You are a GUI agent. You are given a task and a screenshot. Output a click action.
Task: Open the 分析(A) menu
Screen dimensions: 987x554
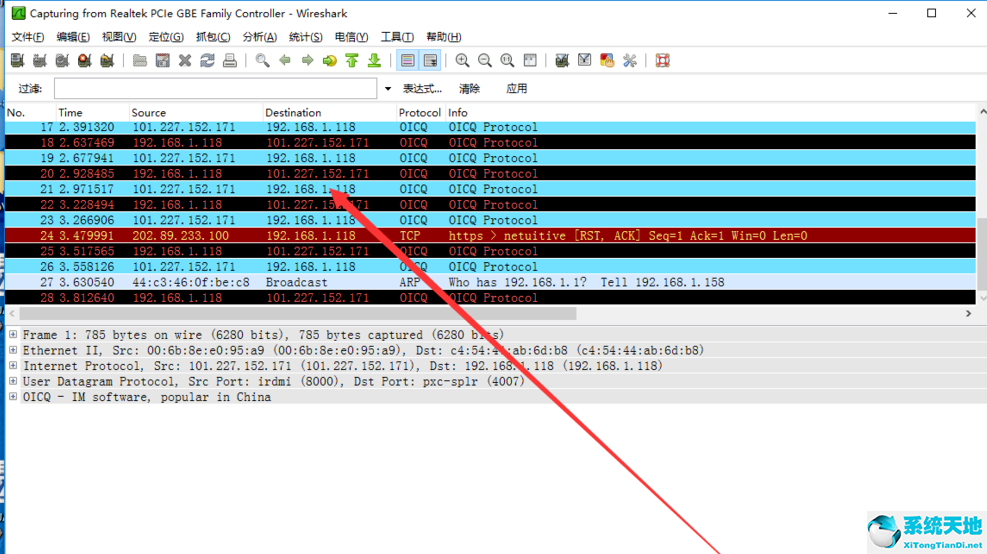(x=259, y=37)
